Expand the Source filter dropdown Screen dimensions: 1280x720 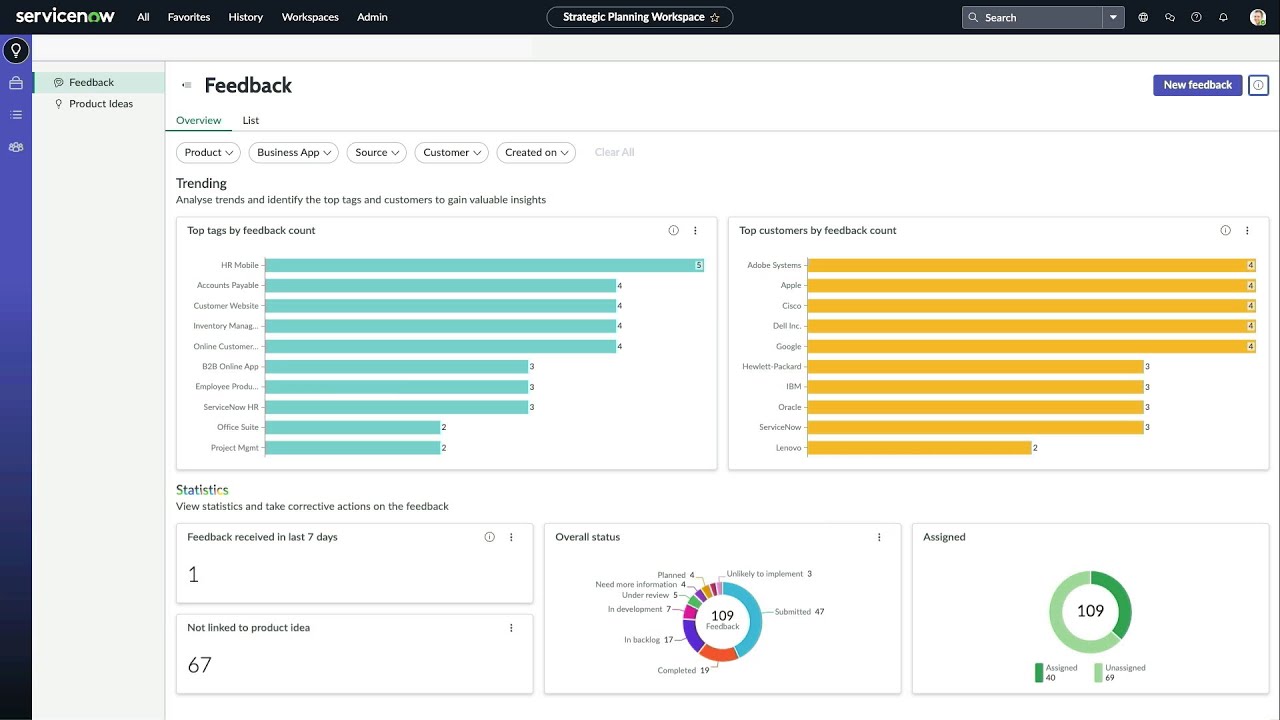point(377,152)
